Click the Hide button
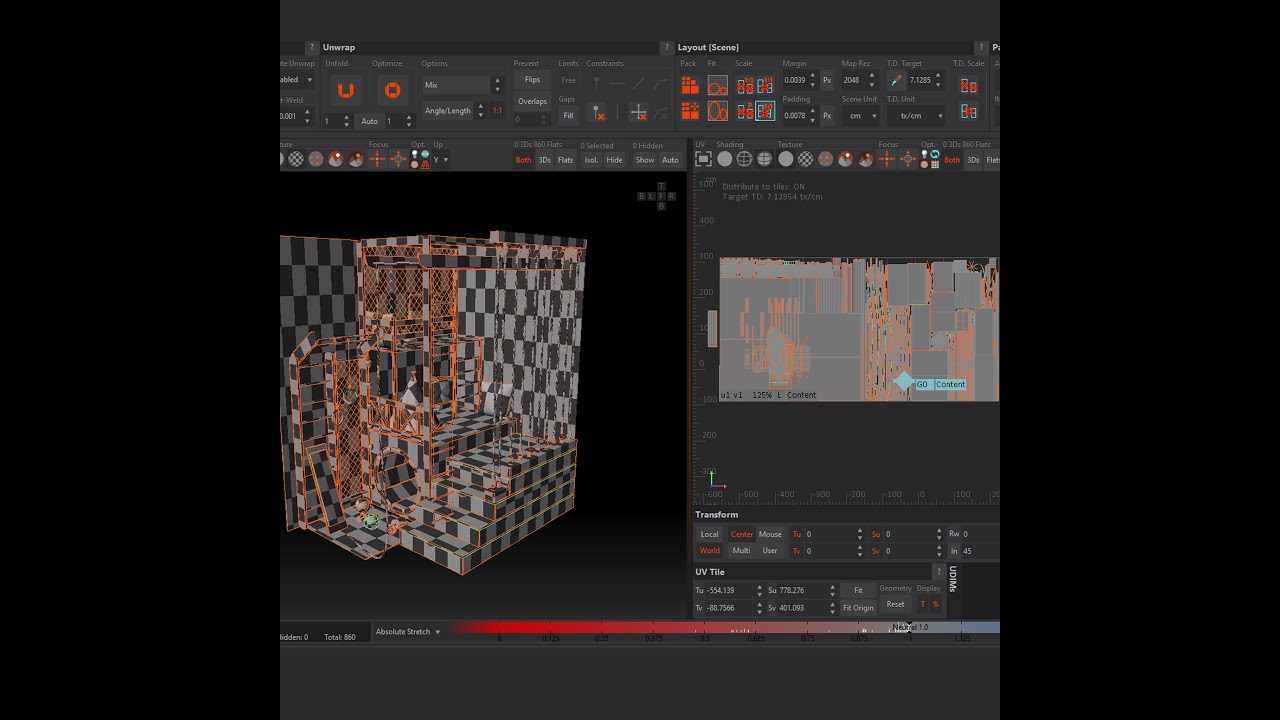Image resolution: width=1280 pixels, height=720 pixels. [x=614, y=160]
